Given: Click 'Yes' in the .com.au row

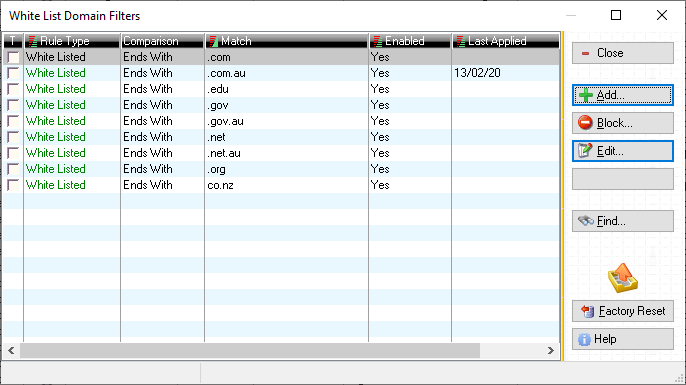Looking at the screenshot, I should pyautogui.click(x=380, y=73).
